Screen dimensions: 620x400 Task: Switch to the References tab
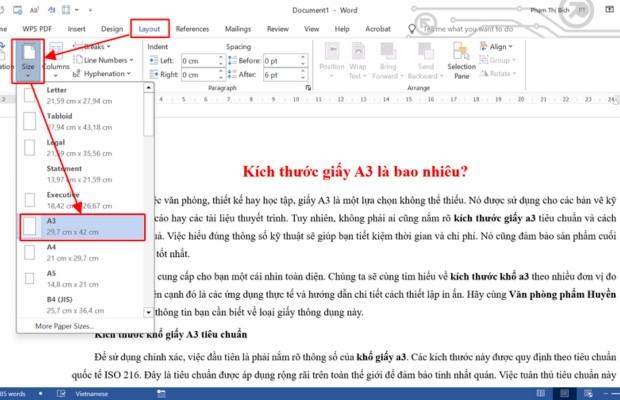[192, 29]
